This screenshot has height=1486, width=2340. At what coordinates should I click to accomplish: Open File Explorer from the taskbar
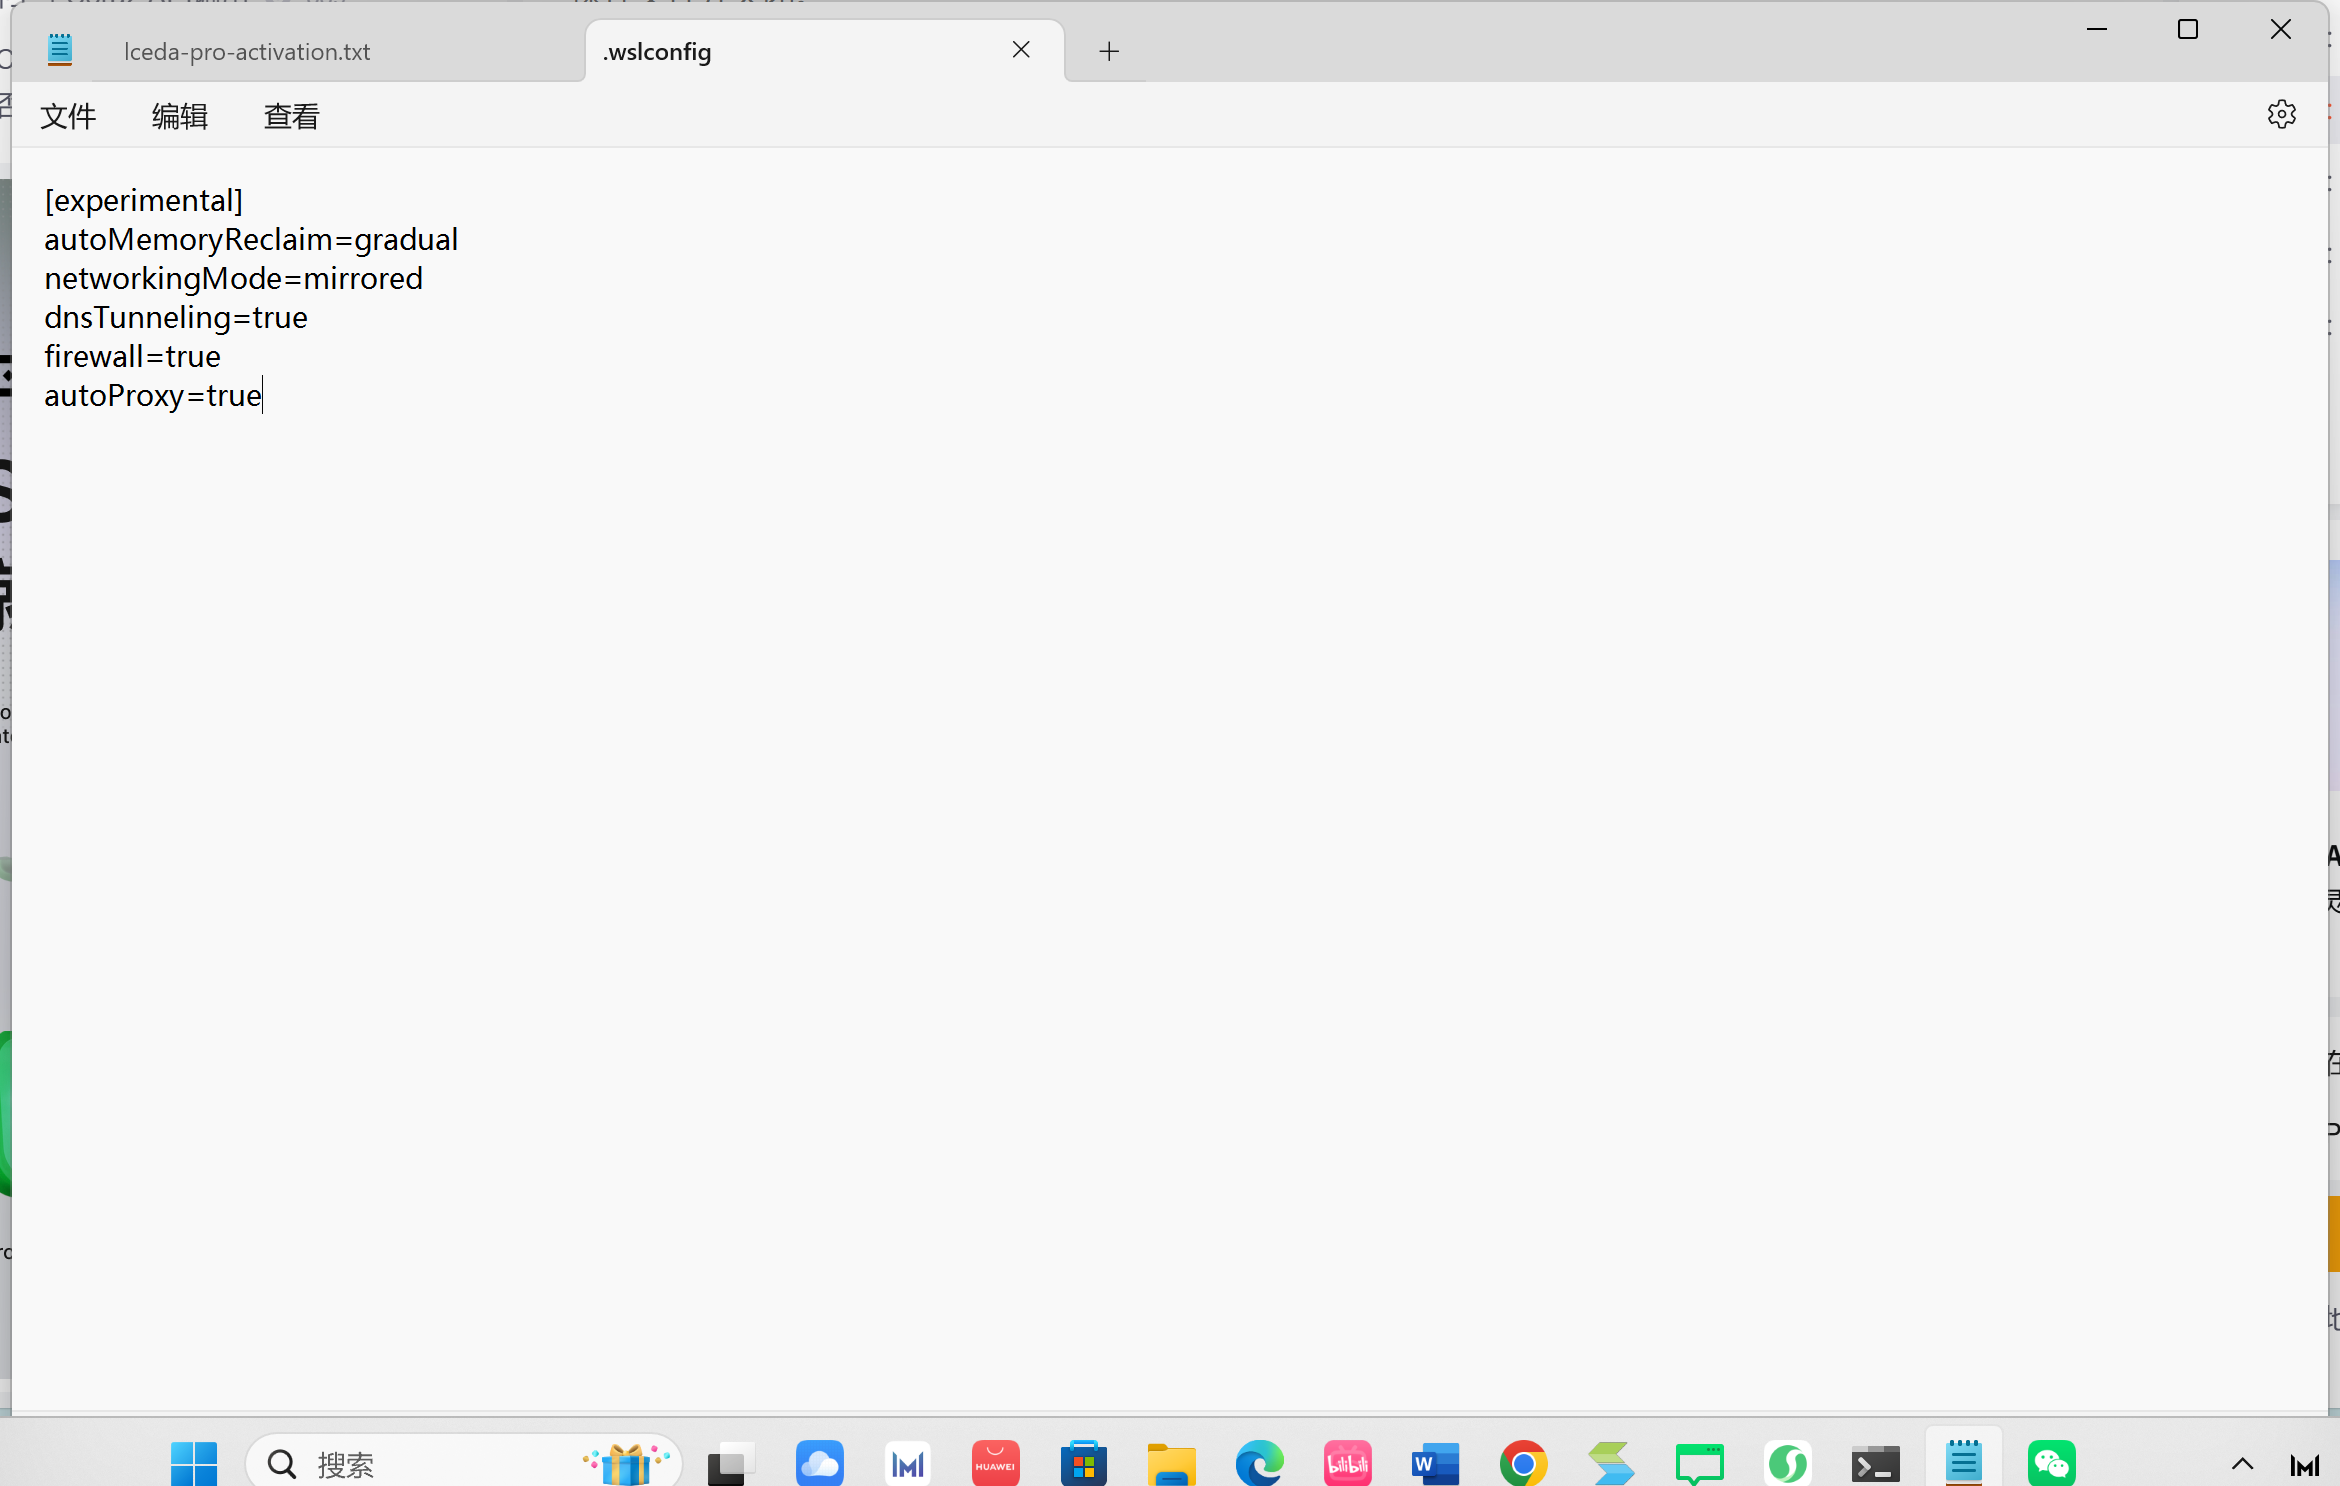(x=1171, y=1463)
